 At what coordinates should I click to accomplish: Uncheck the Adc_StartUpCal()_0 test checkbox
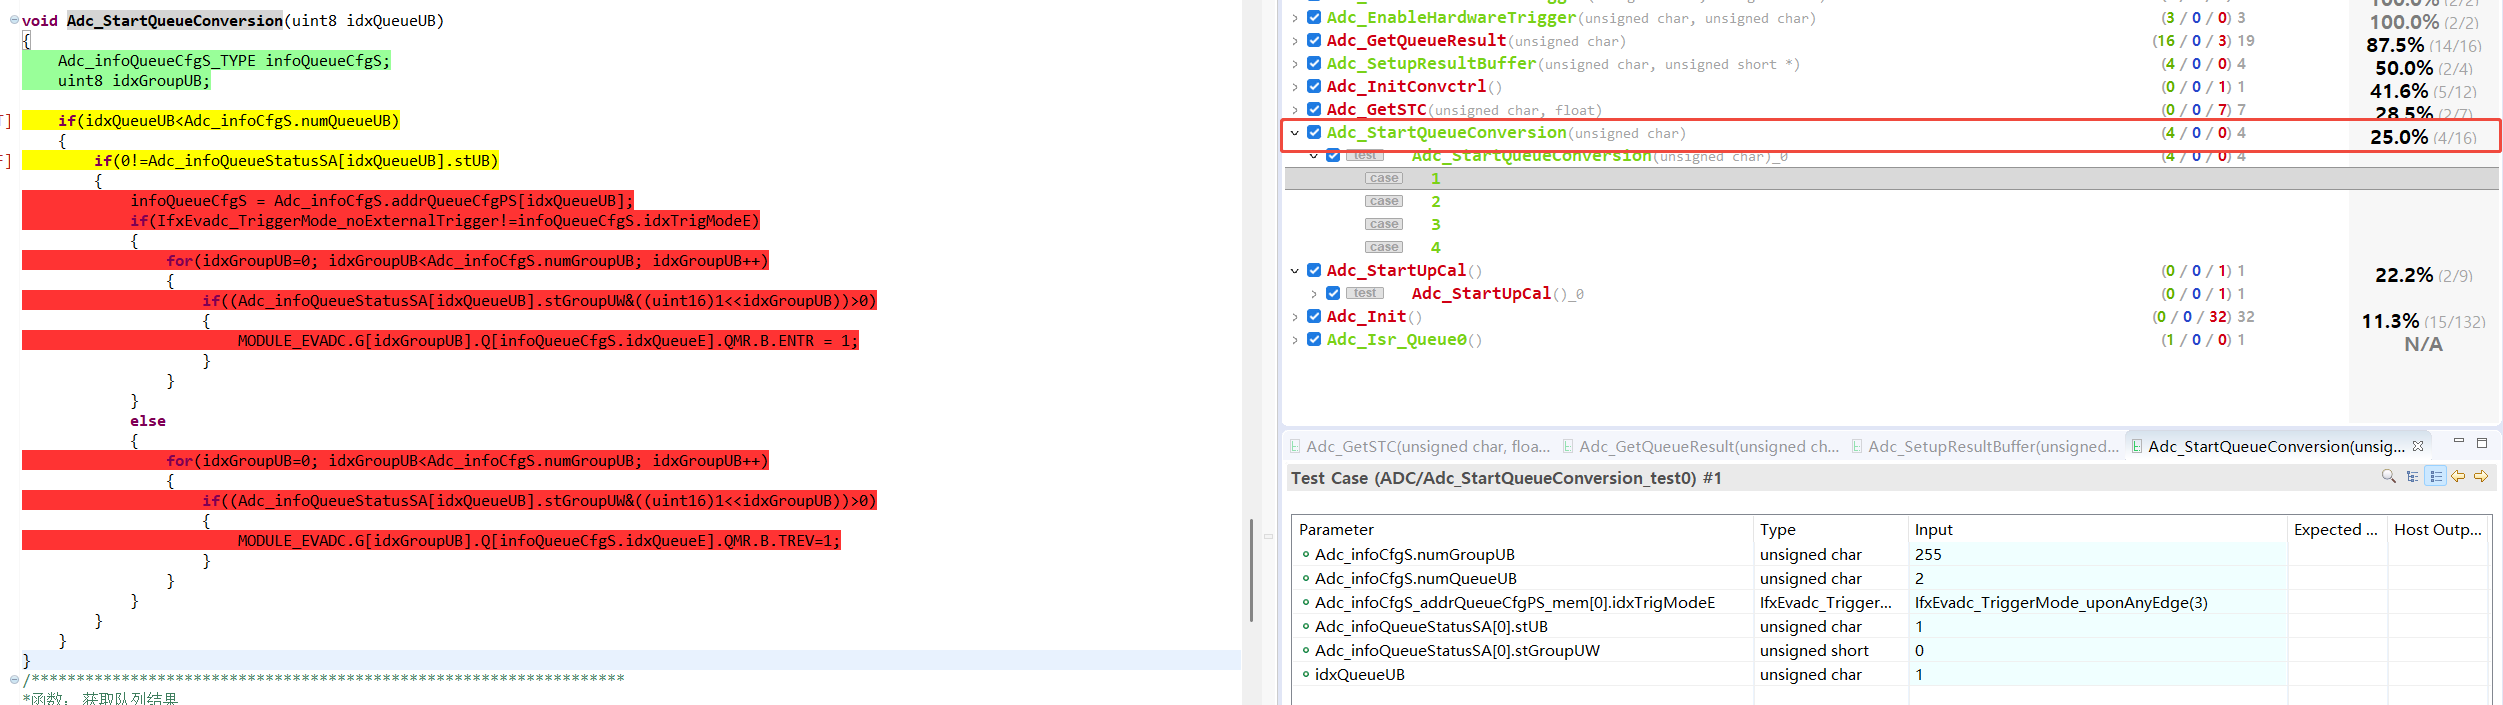click(x=1333, y=293)
